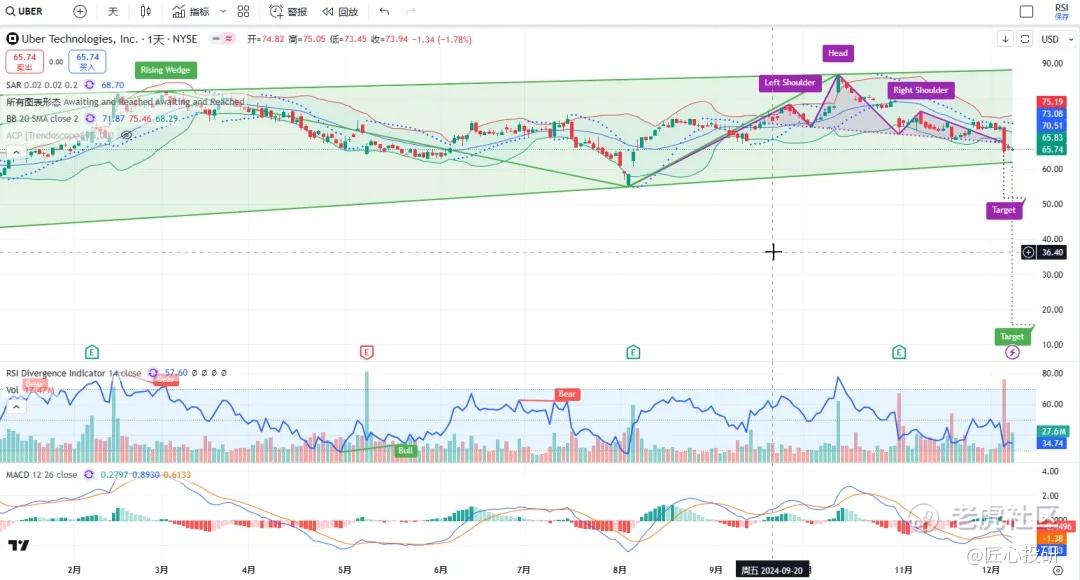1080x580 pixels.
Task: Click the RSI Divergence refresh circle icon
Action: [153, 373]
